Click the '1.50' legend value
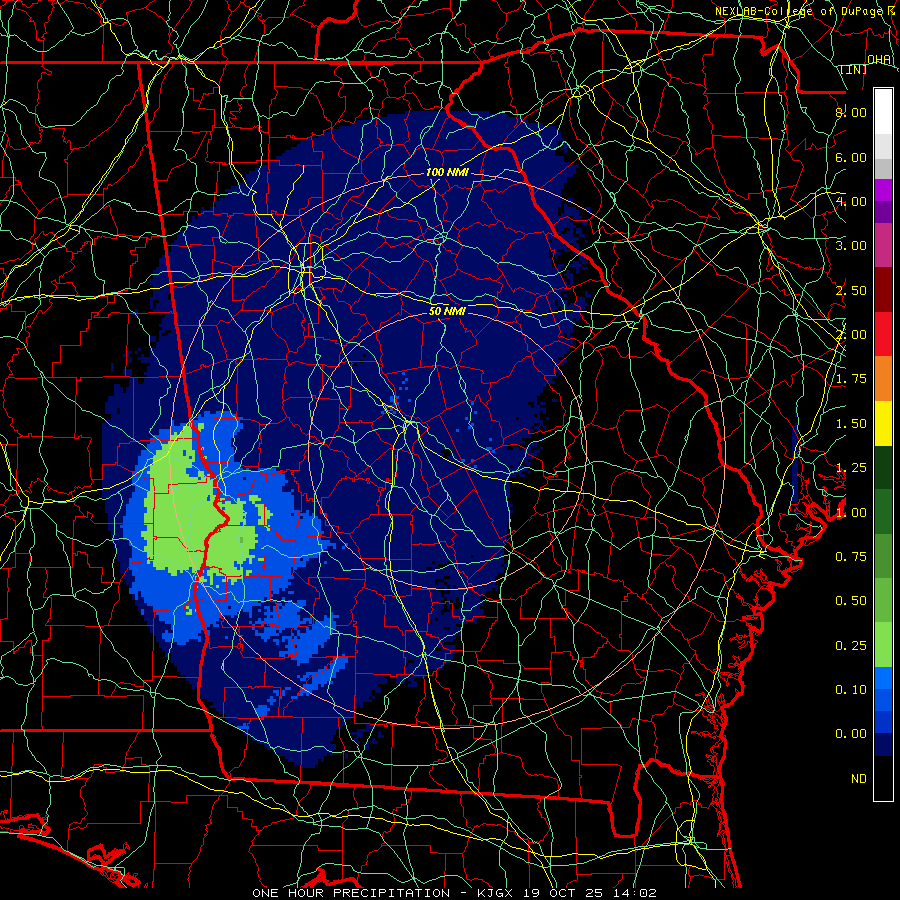The height and width of the screenshot is (900, 900). (x=851, y=424)
